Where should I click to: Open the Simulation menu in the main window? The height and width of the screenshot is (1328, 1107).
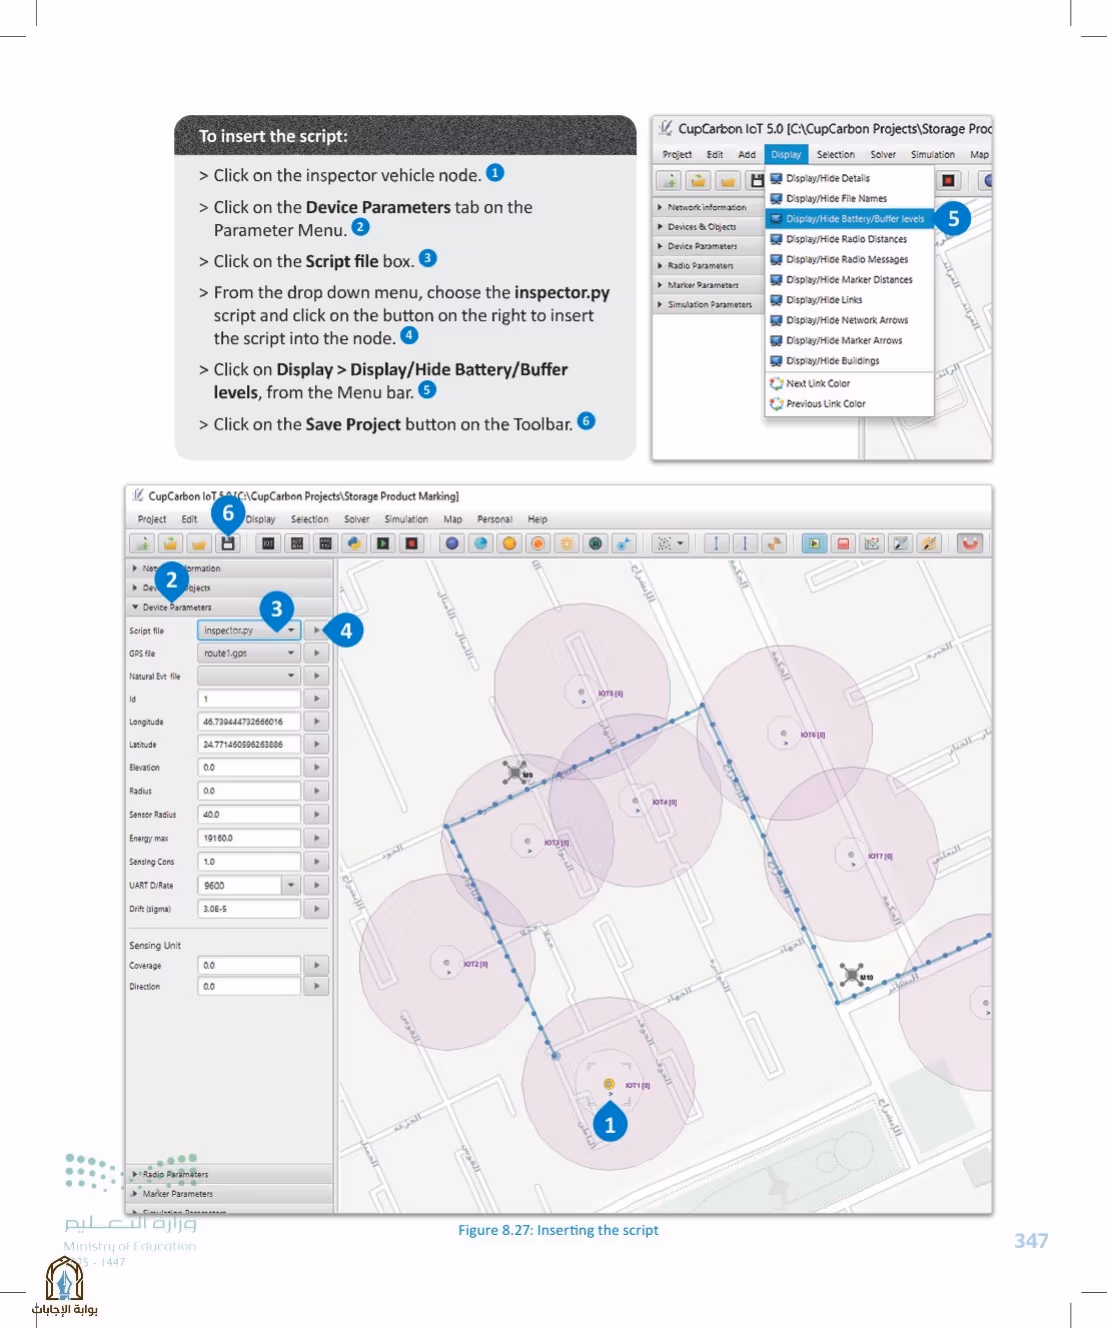(x=406, y=519)
